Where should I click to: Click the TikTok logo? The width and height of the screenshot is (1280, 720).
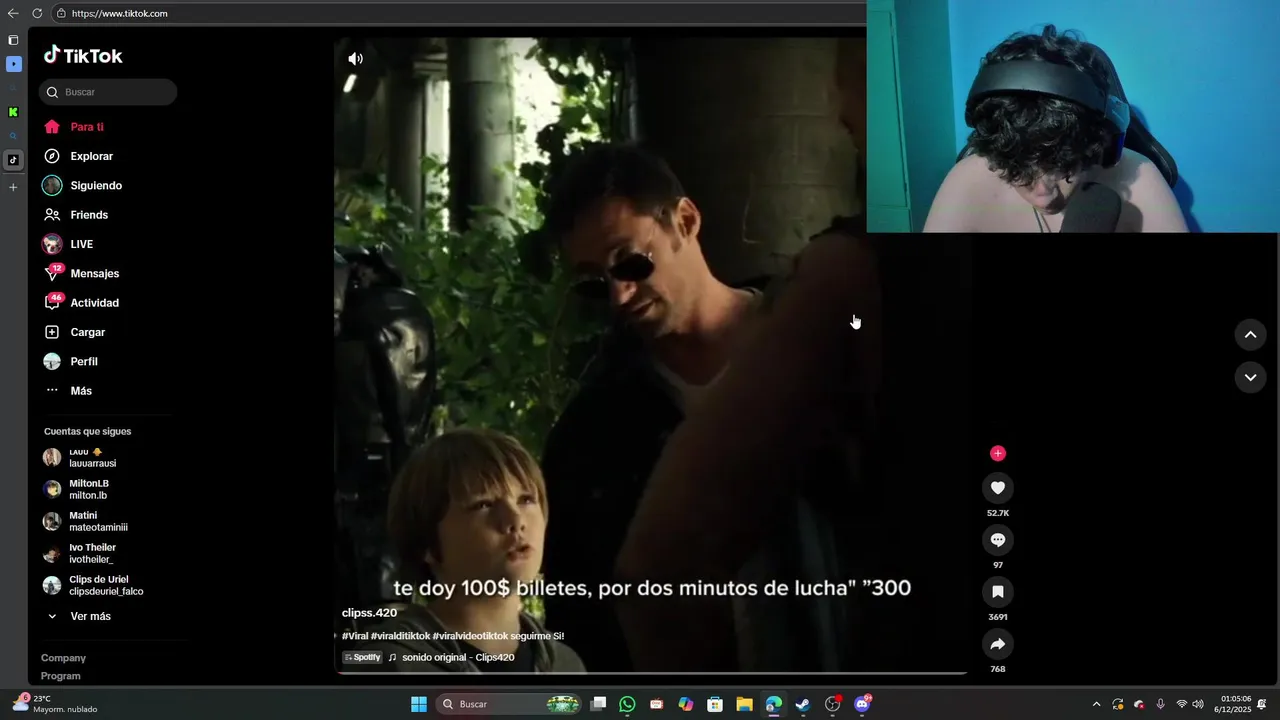click(x=83, y=55)
